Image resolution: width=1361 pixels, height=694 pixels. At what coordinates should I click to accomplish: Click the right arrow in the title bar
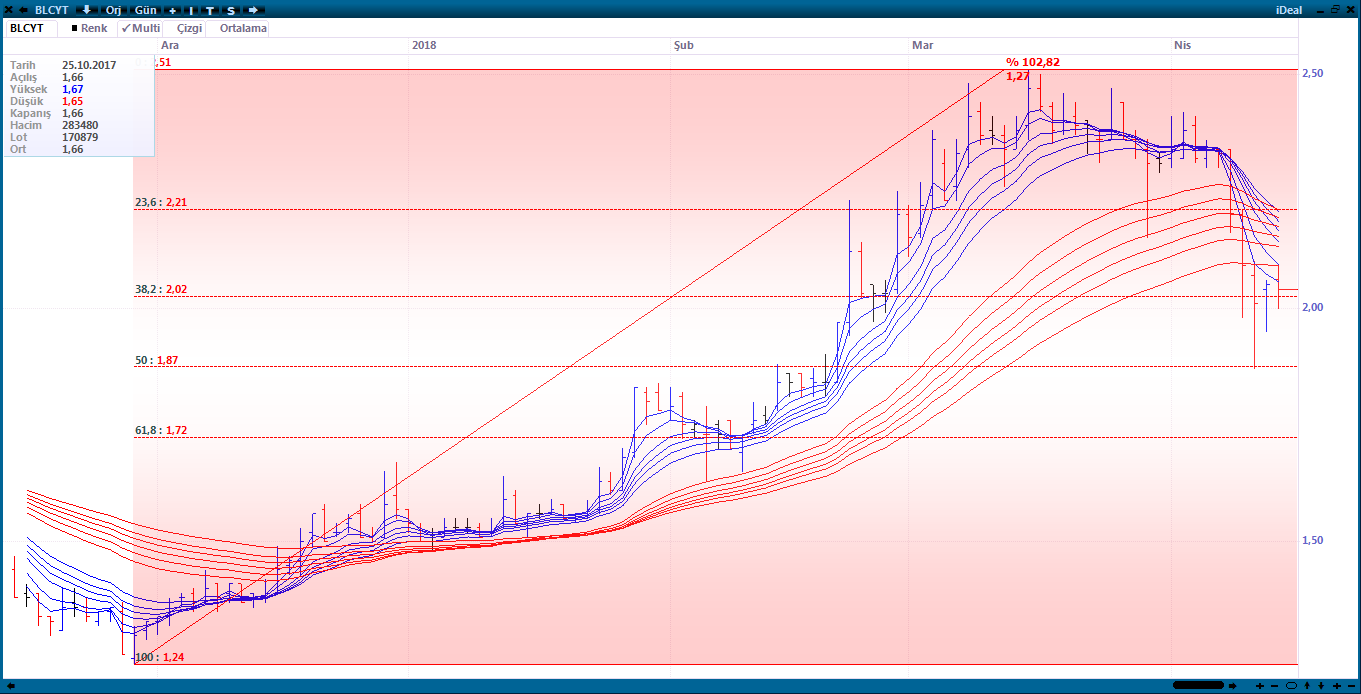pyautogui.click(x=253, y=10)
